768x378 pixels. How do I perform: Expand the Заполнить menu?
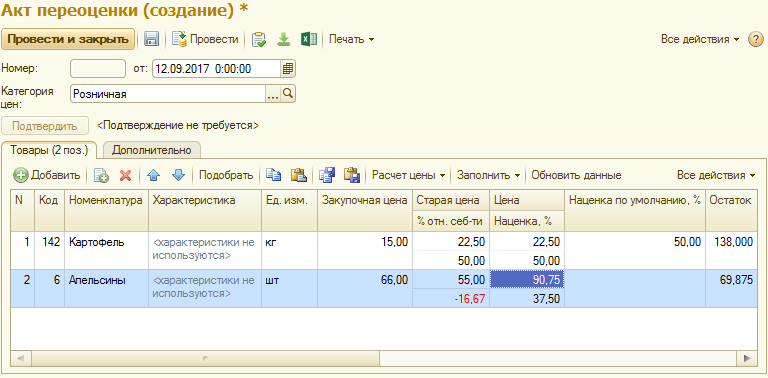(x=488, y=175)
